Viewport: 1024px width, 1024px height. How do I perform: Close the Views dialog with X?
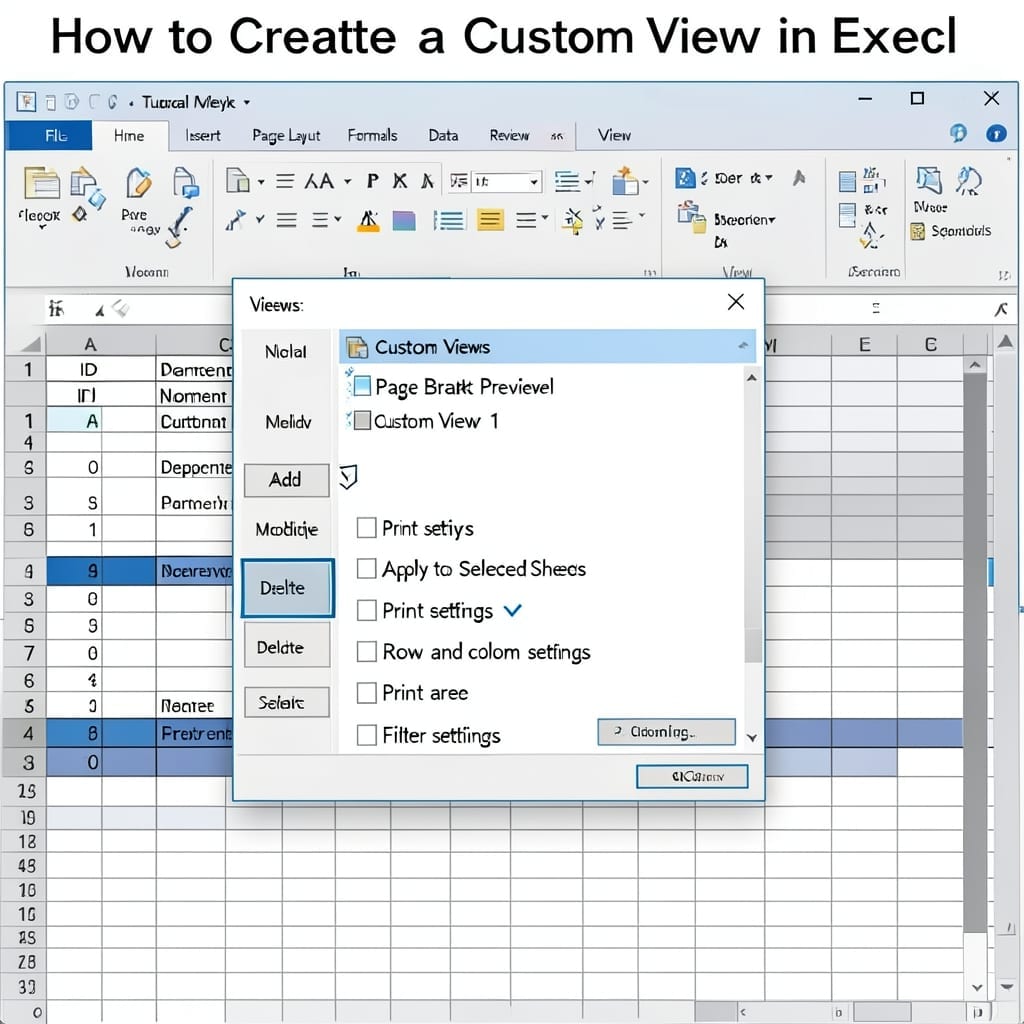[x=736, y=302]
